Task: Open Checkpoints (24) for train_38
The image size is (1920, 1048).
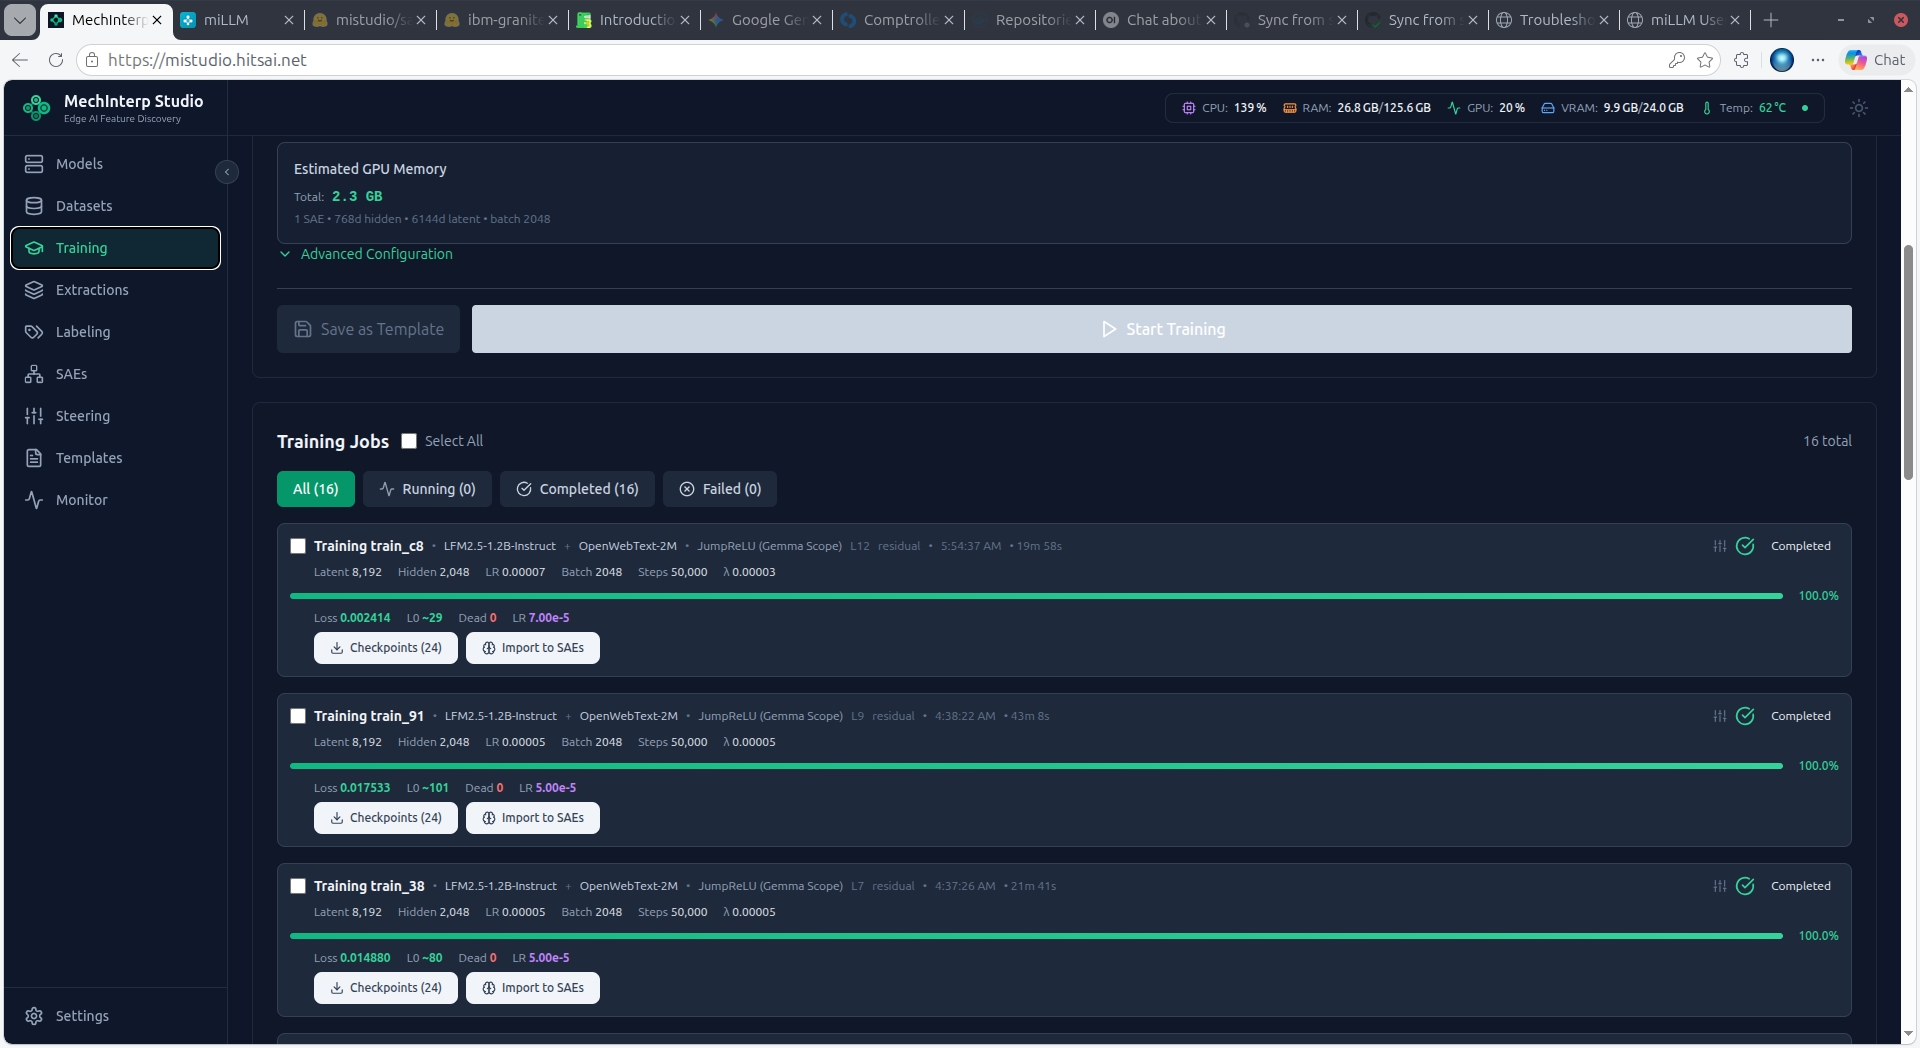Action: click(x=386, y=988)
